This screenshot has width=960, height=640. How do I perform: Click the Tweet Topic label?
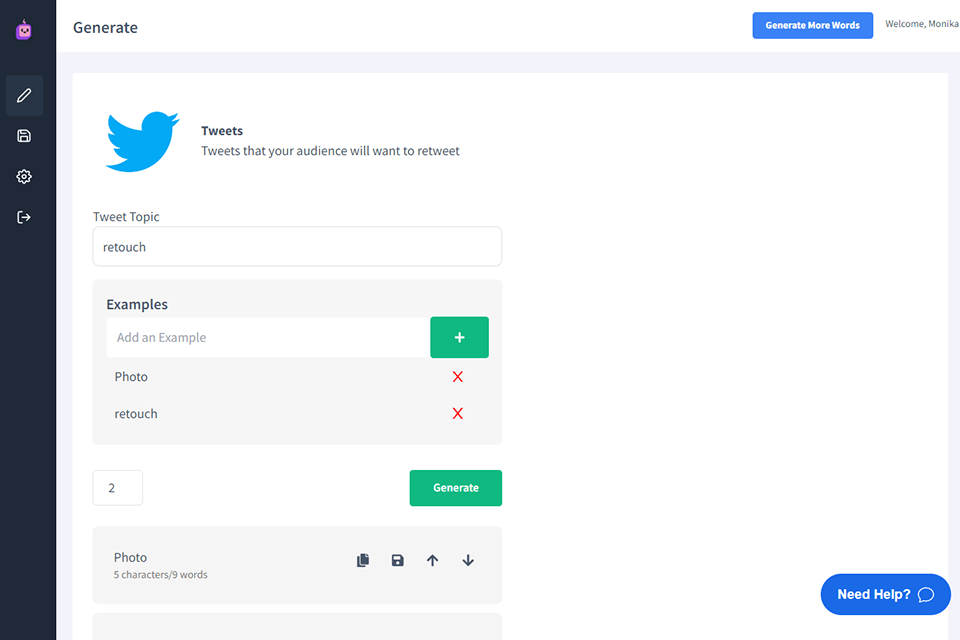[x=126, y=217]
